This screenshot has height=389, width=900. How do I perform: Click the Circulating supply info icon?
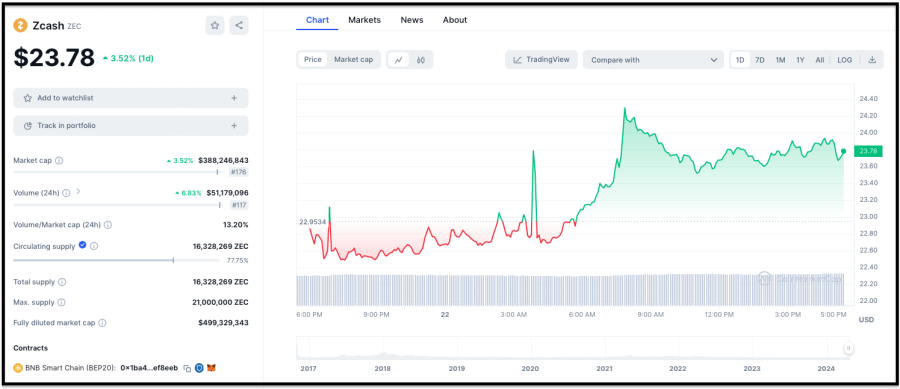click(x=94, y=246)
